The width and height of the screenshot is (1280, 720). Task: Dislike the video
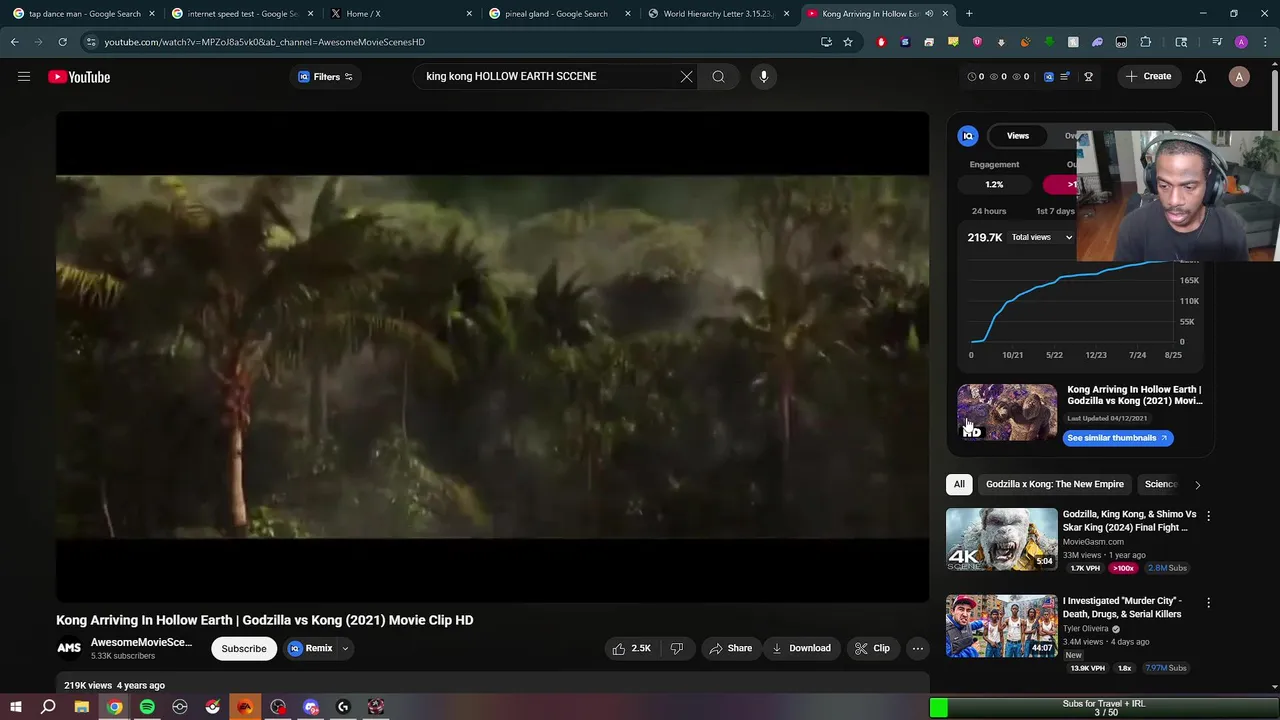click(677, 648)
